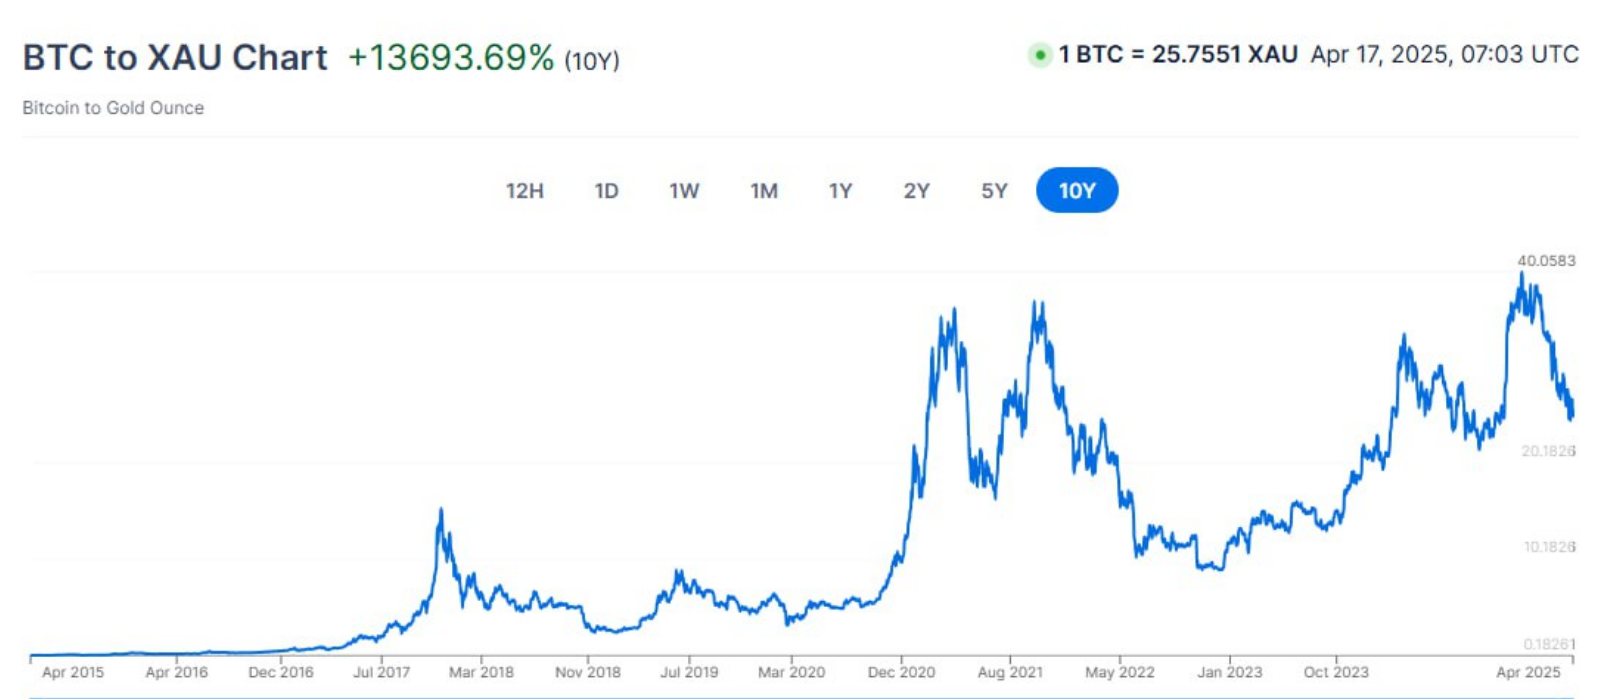Screen dimensions: 1599x699
Task: Choose the 1W time range
Action: point(684,191)
